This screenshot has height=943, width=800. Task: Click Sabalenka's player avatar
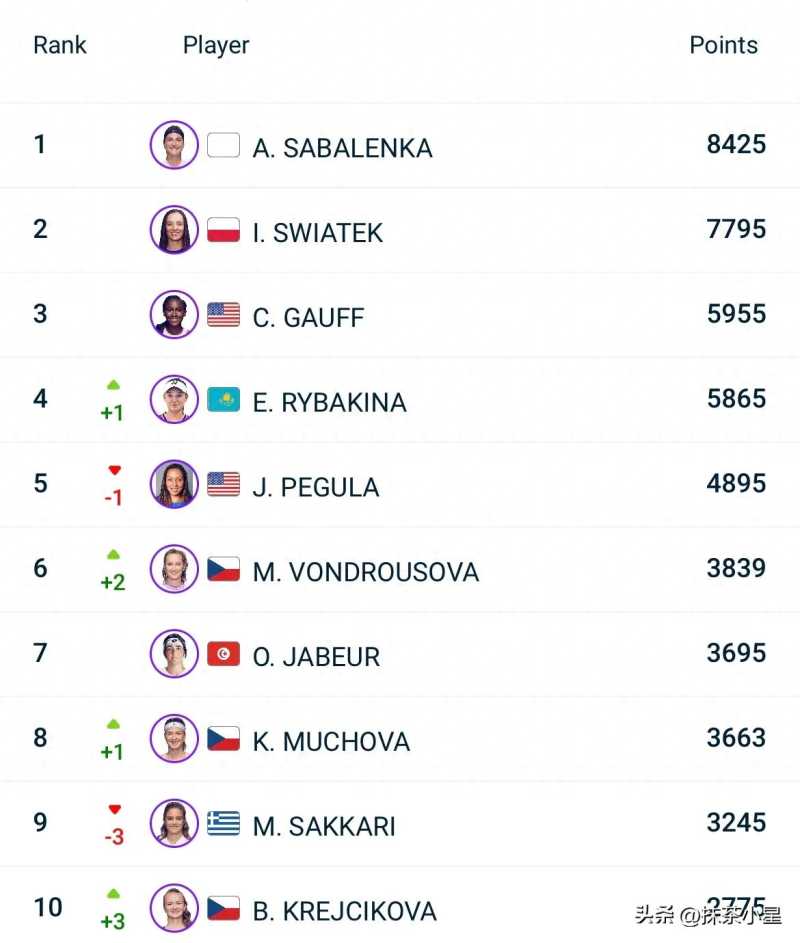(x=174, y=145)
